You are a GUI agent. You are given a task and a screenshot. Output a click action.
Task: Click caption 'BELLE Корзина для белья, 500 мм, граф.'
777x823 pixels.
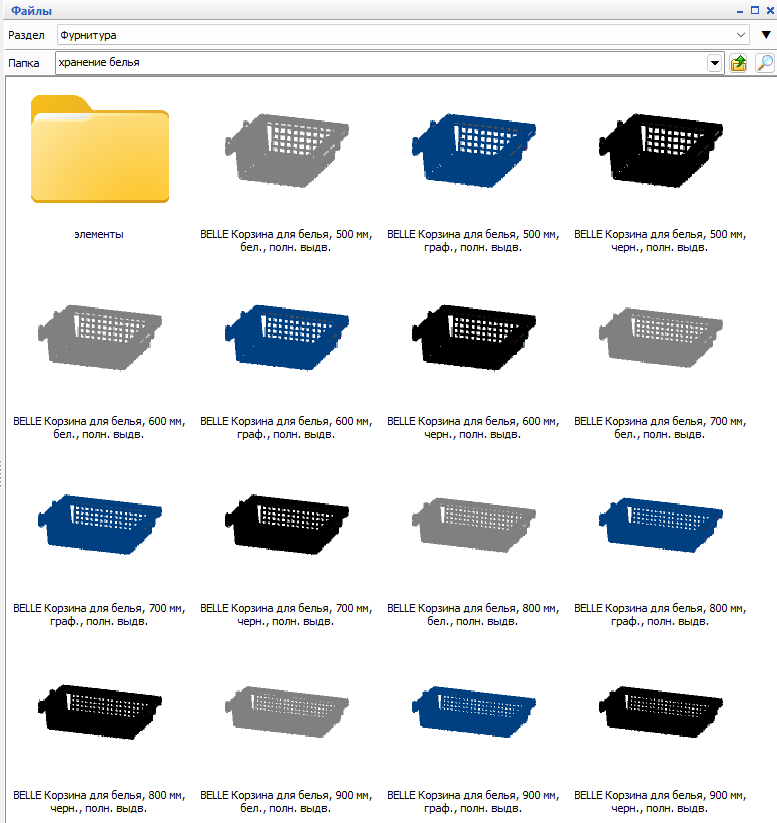[473, 241]
